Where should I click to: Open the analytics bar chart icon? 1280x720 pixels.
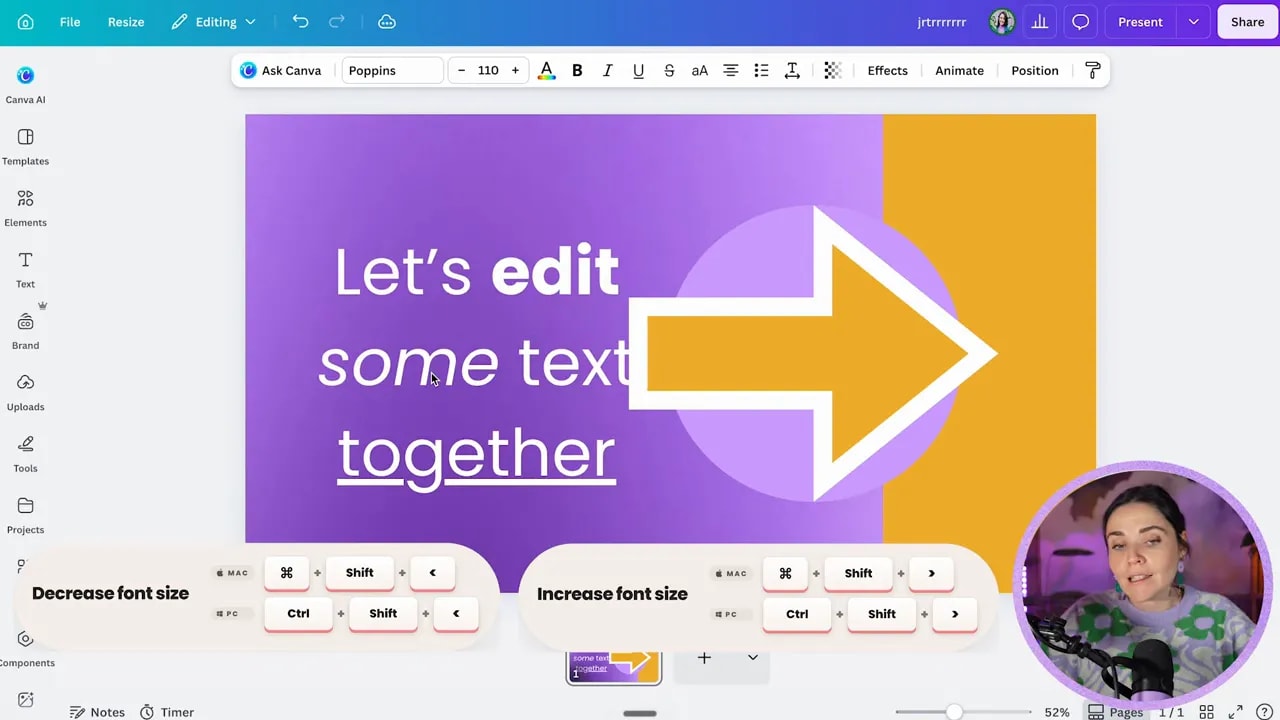pyautogui.click(x=1040, y=22)
